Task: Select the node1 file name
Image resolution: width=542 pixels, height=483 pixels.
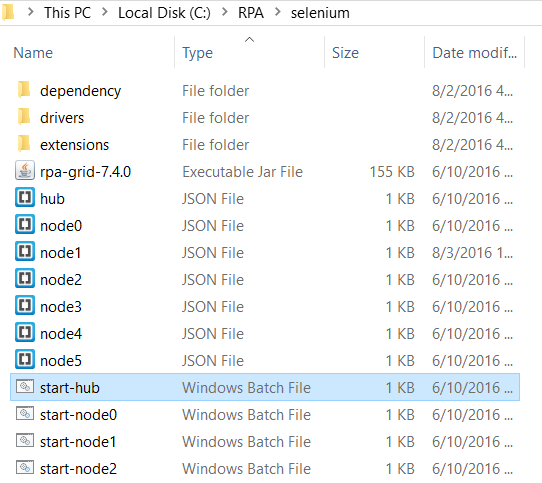Action: pos(60,253)
